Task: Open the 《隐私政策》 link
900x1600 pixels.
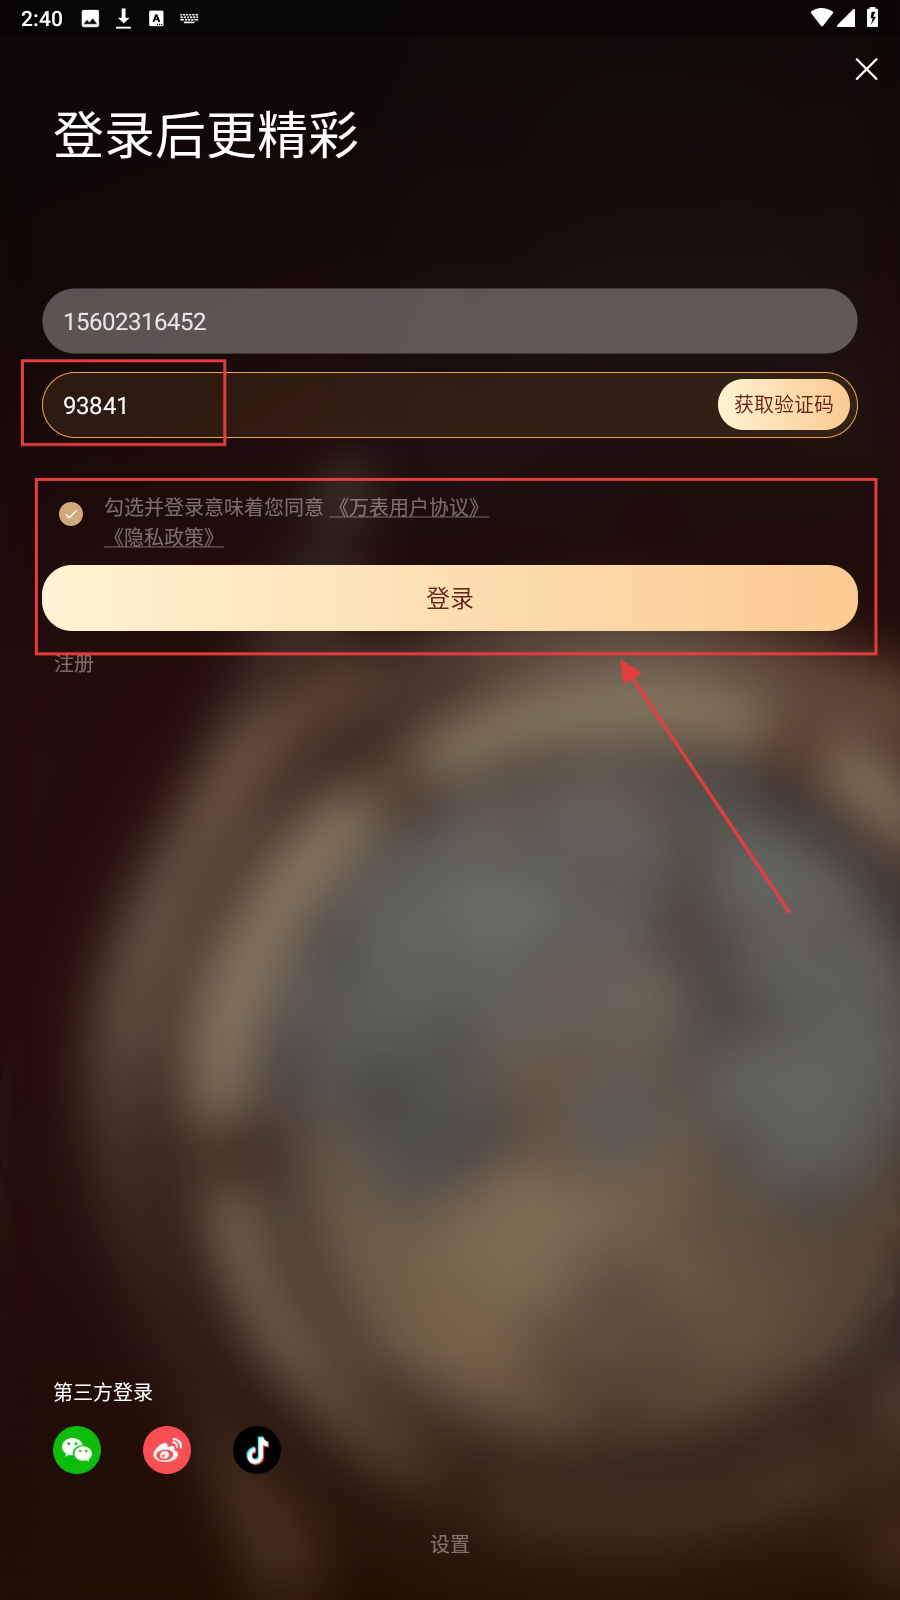Action: pyautogui.click(x=164, y=538)
